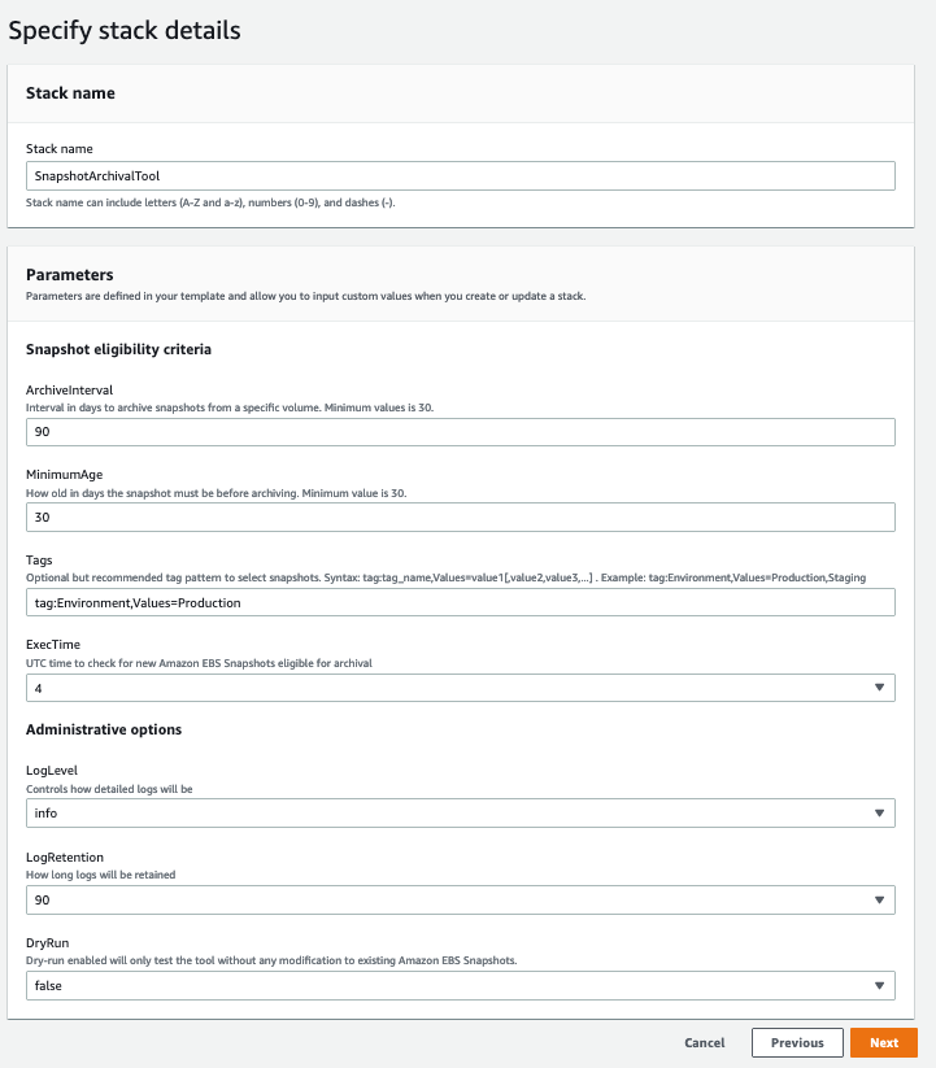The image size is (936, 1068).
Task: Click the Parameters section header
Action: click(x=62, y=275)
